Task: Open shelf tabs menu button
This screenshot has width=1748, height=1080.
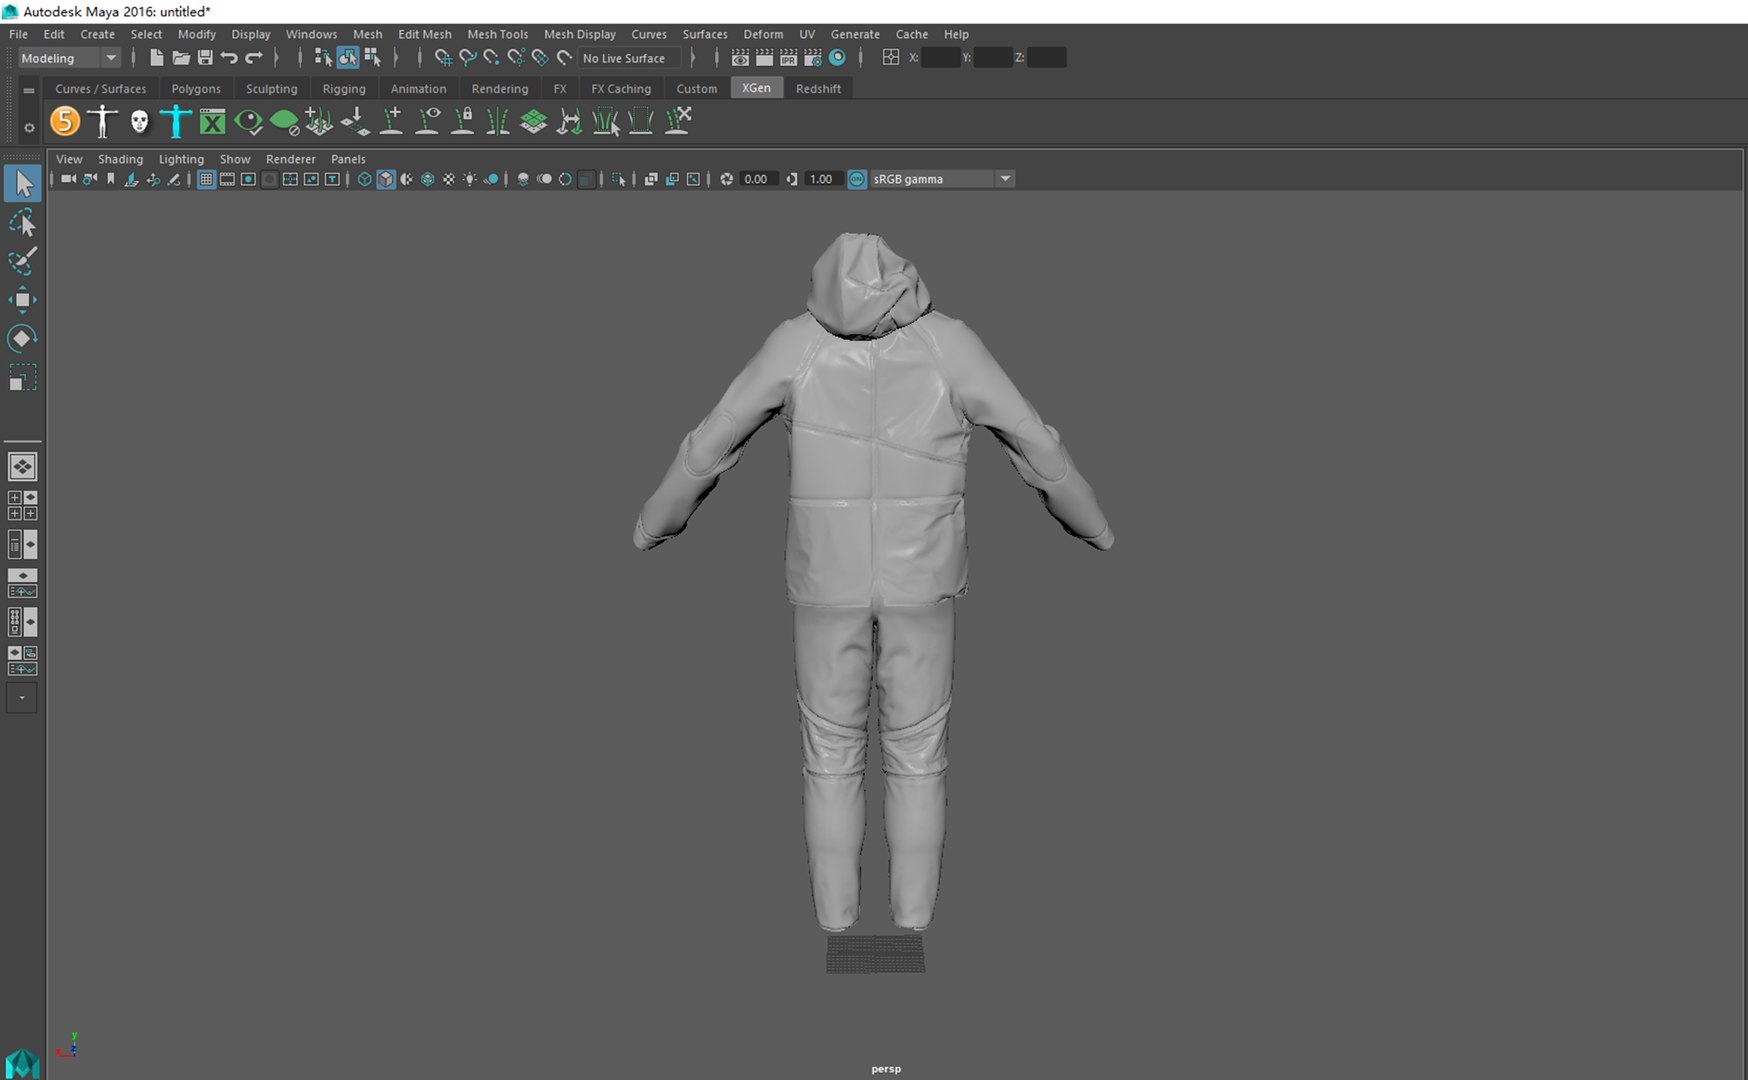Action: tap(28, 90)
